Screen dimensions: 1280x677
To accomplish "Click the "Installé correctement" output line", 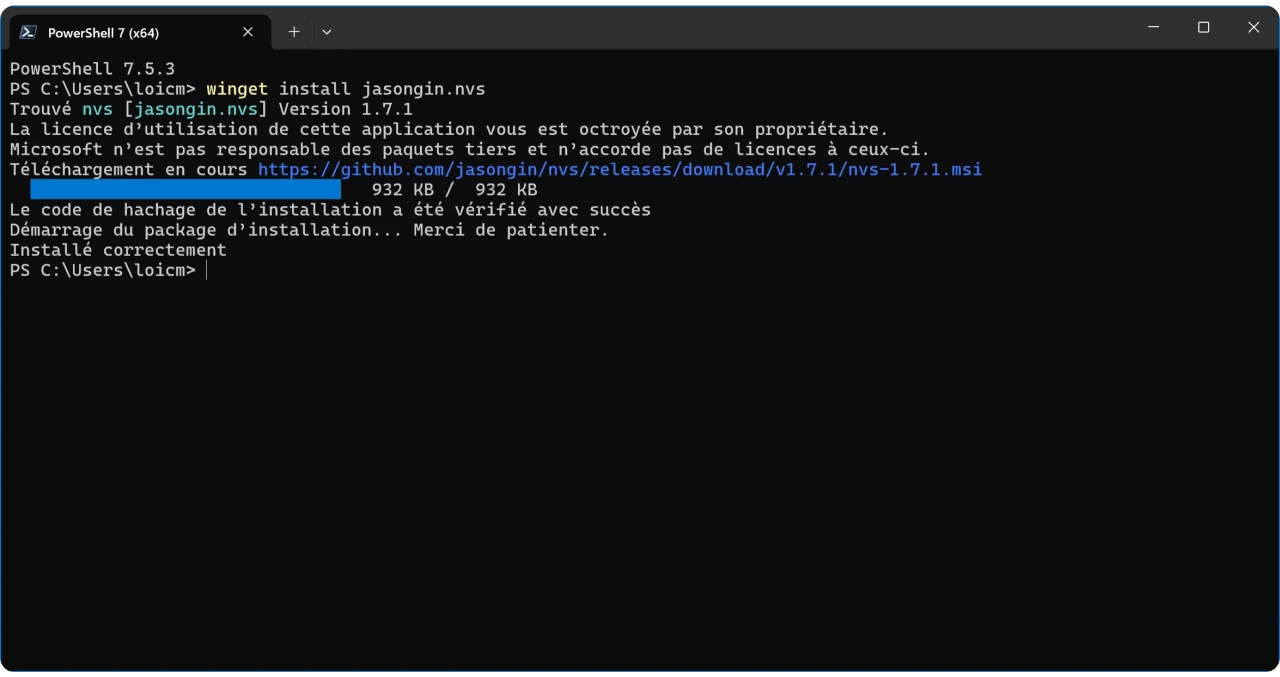I will click(118, 250).
